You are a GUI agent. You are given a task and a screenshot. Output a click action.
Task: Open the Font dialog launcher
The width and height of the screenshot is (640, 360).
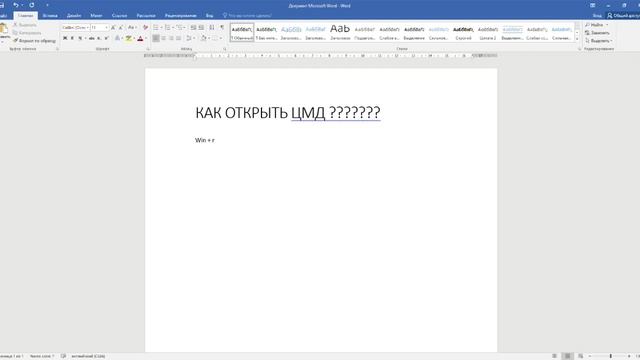[148, 49]
